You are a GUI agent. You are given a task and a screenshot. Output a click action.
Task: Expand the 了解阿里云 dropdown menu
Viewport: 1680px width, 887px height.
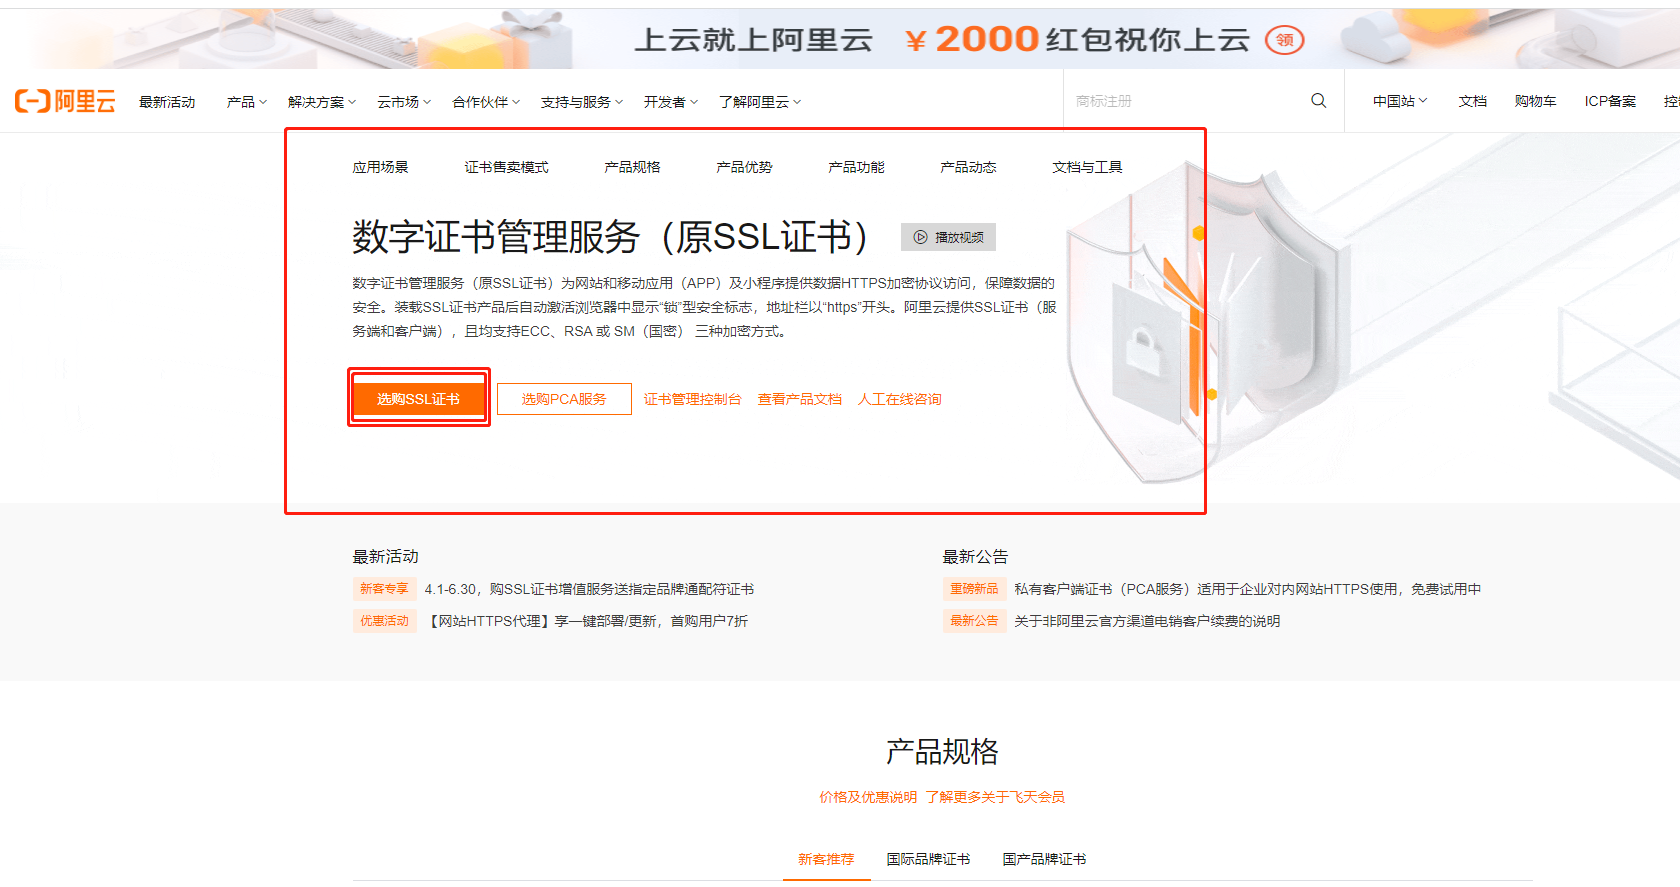click(x=760, y=102)
